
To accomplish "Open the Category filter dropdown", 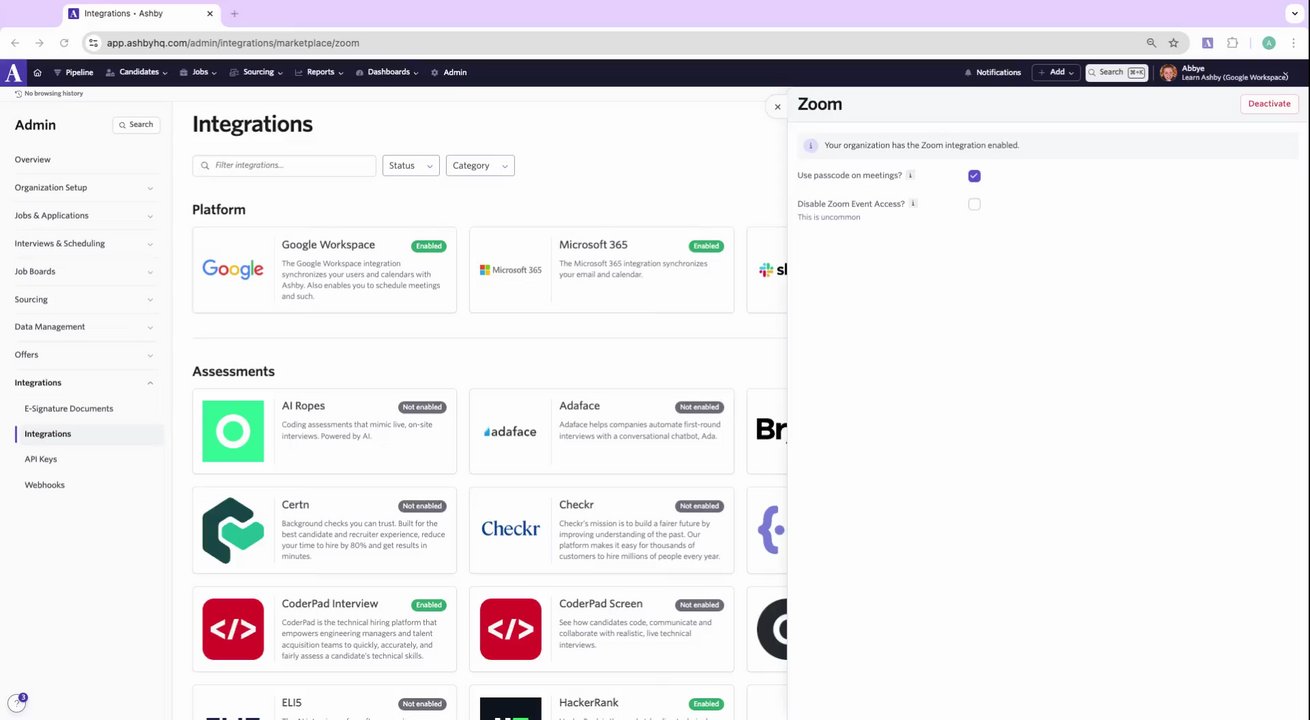I will (x=480, y=165).
